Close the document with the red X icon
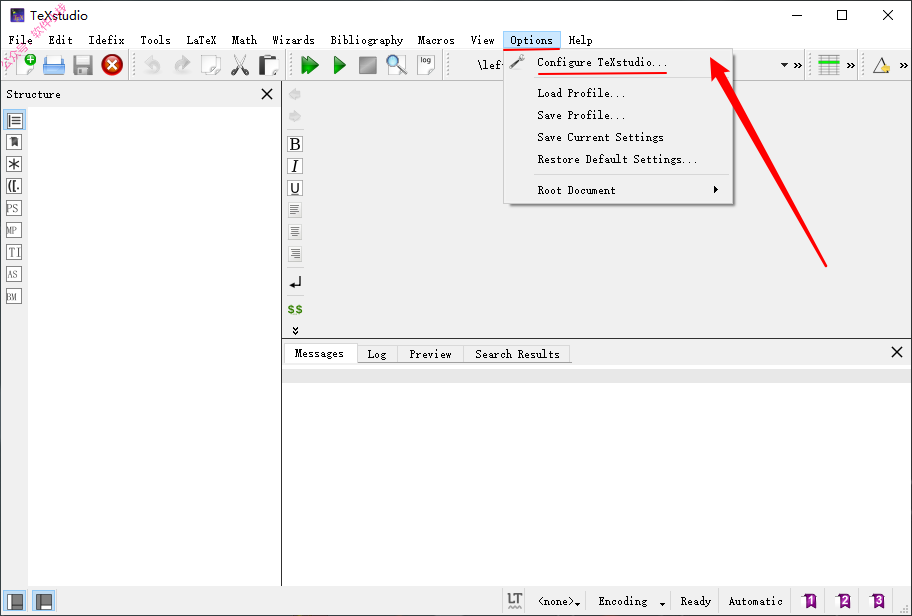This screenshot has width=912, height=616. (112, 65)
